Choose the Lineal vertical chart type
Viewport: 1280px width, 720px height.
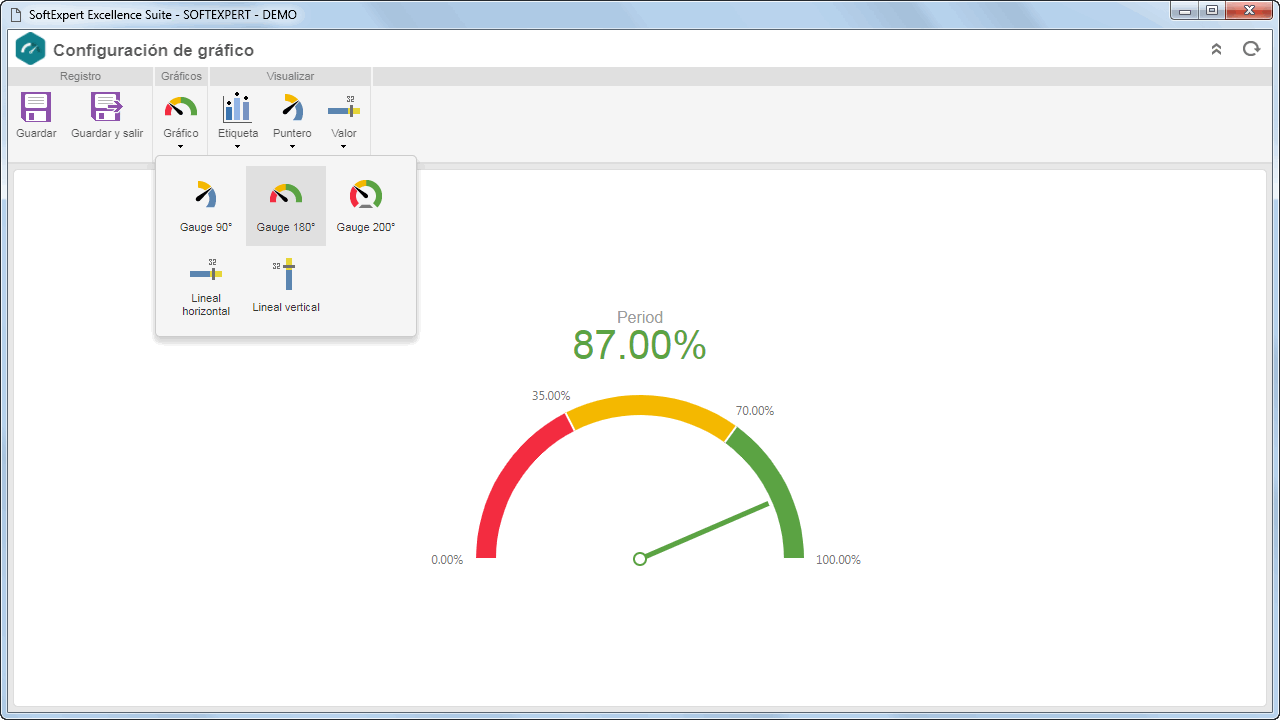tap(286, 288)
